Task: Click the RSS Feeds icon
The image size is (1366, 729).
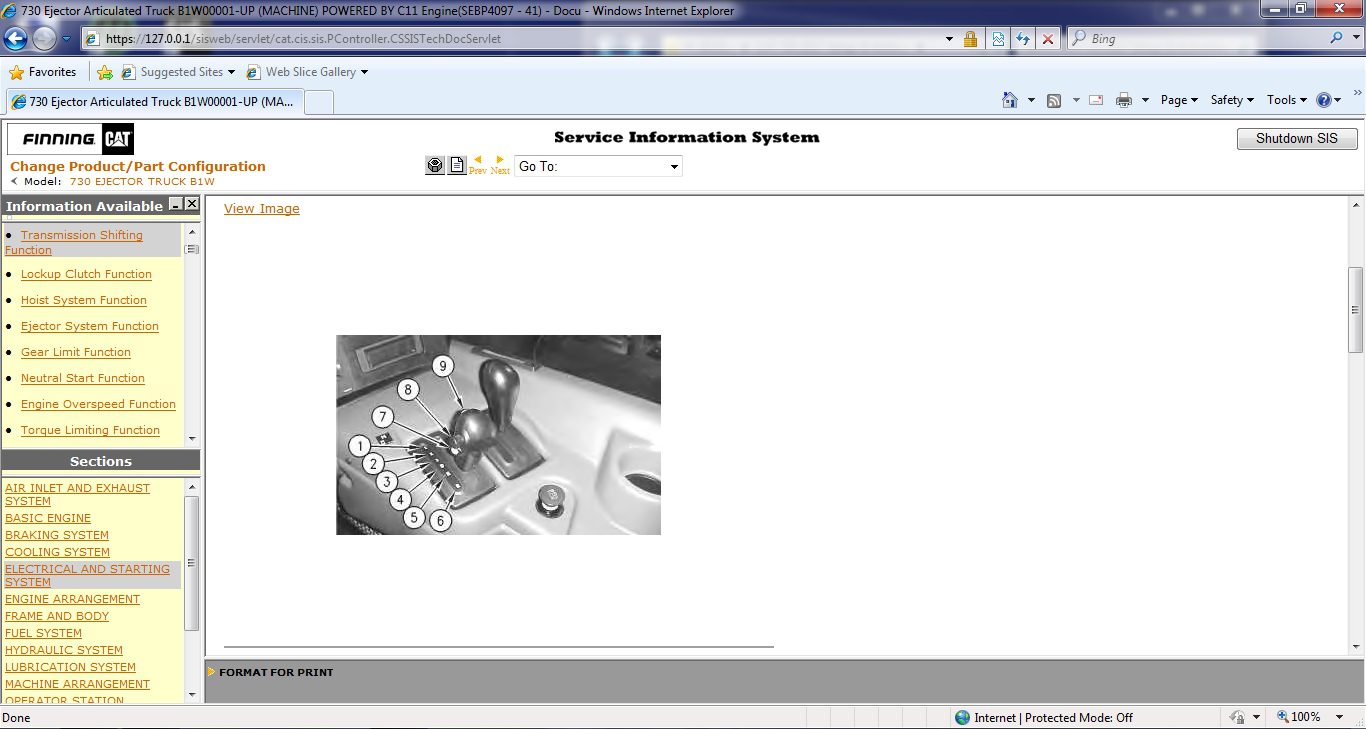Action: pos(1054,100)
